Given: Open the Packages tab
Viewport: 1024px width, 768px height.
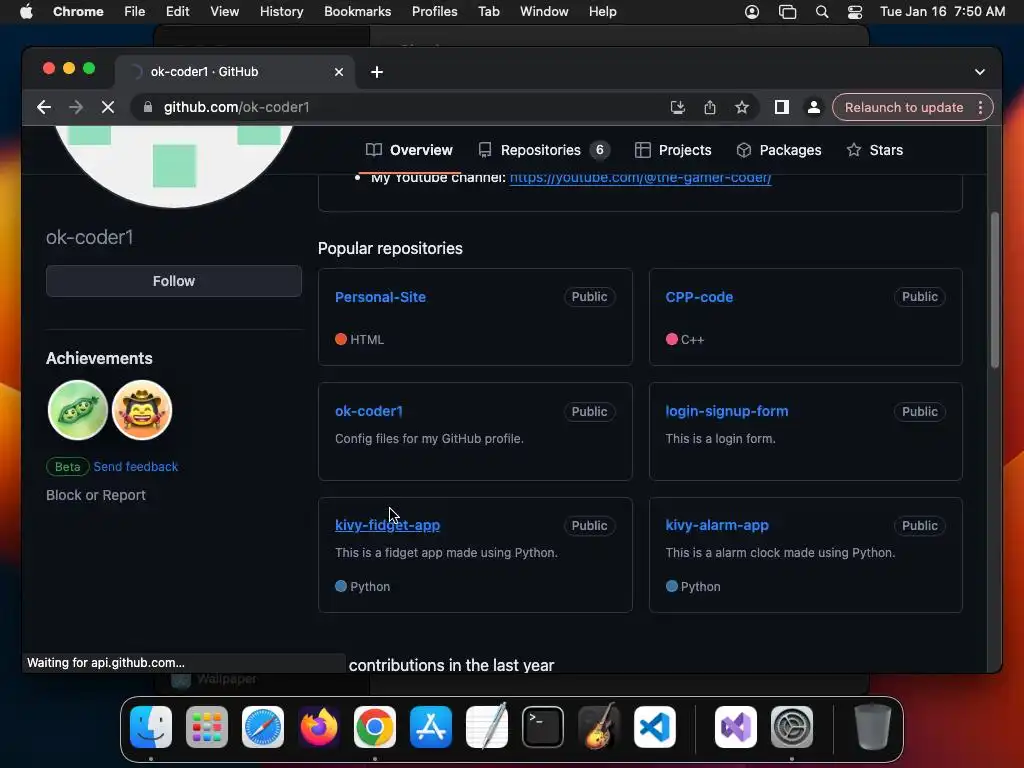Looking at the screenshot, I should (778, 150).
